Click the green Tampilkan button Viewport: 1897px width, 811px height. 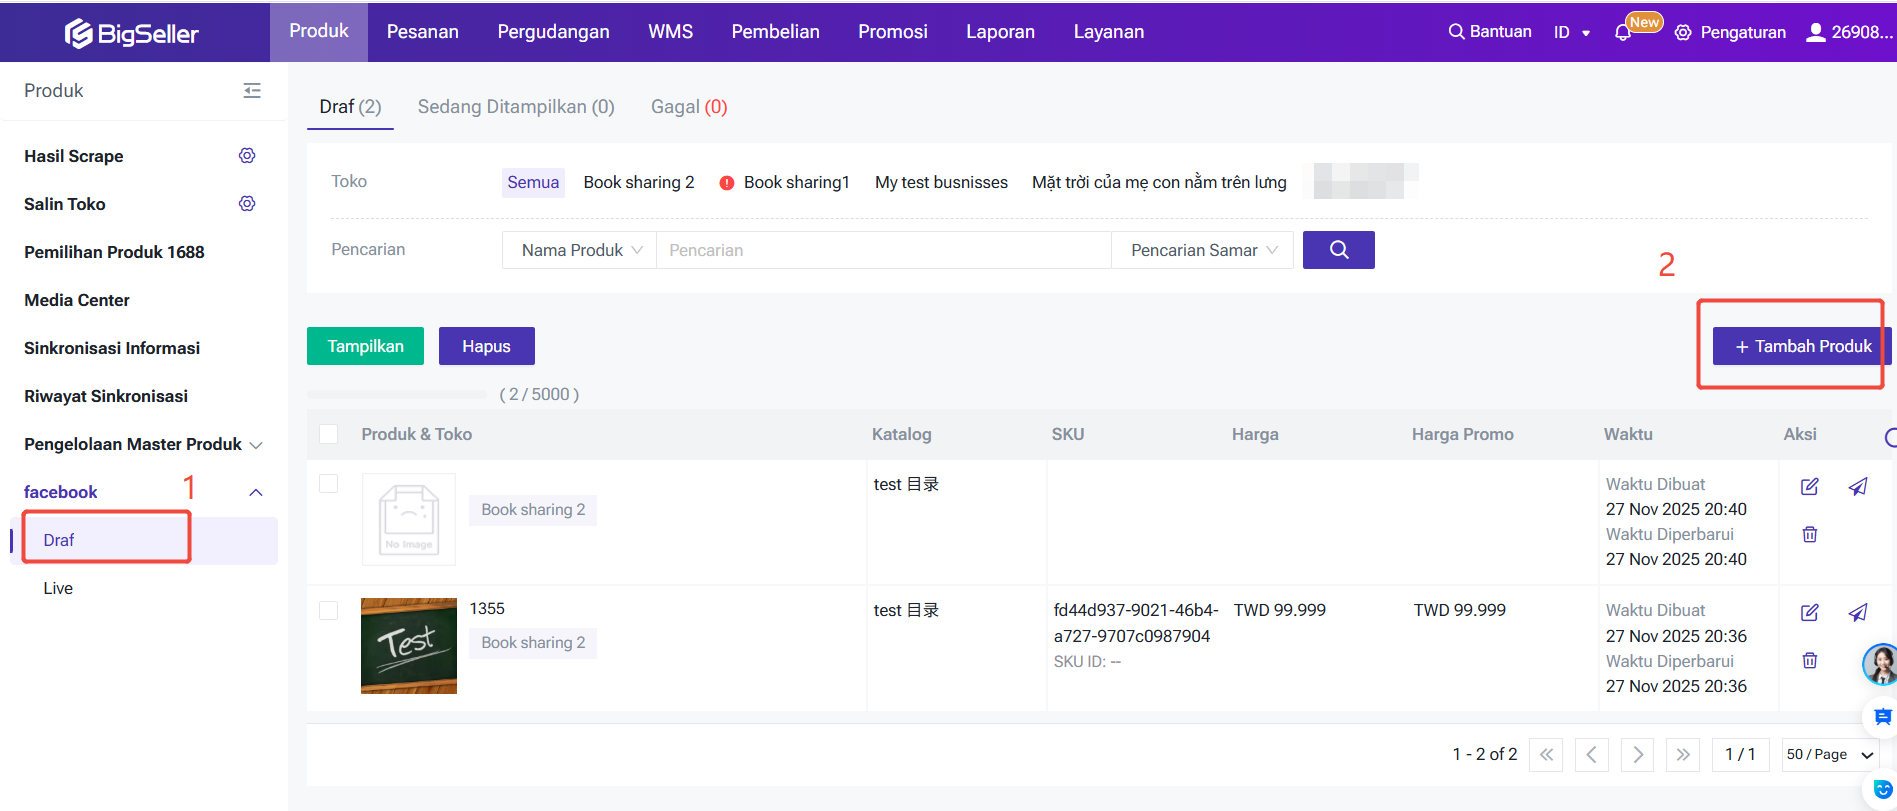coord(365,346)
